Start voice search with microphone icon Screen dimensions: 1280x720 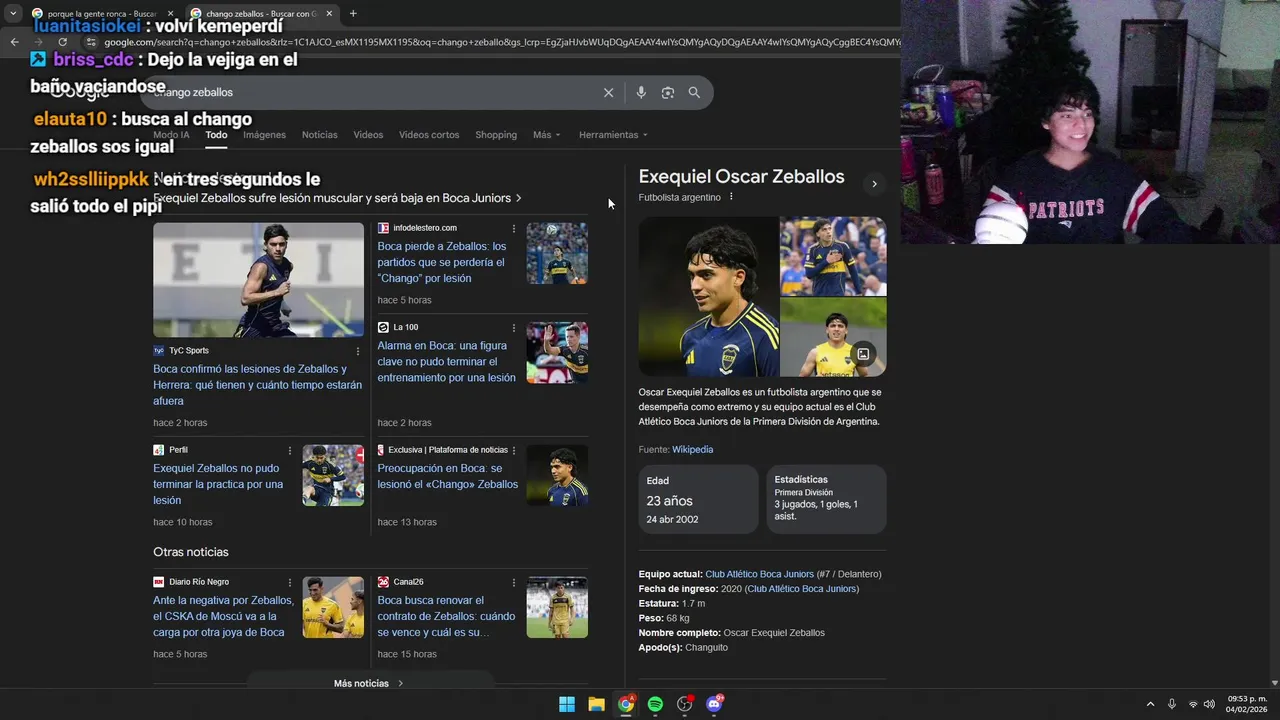tap(641, 92)
